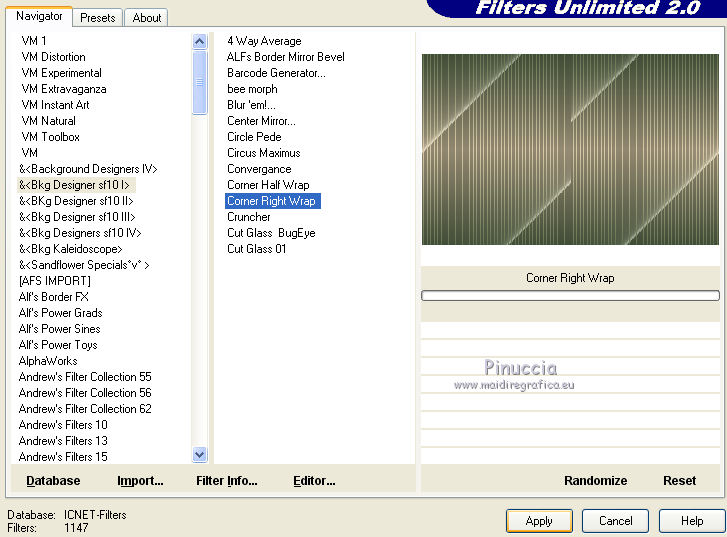Reset the filter settings

[679, 480]
